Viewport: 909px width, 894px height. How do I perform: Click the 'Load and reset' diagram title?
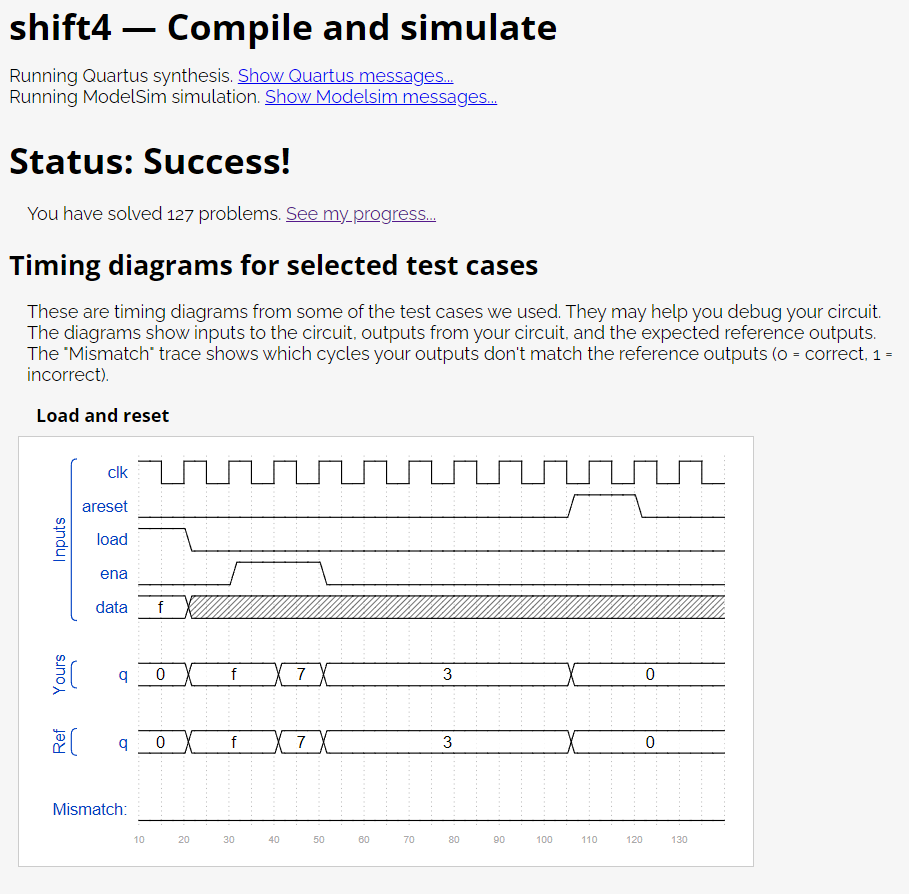point(103,416)
